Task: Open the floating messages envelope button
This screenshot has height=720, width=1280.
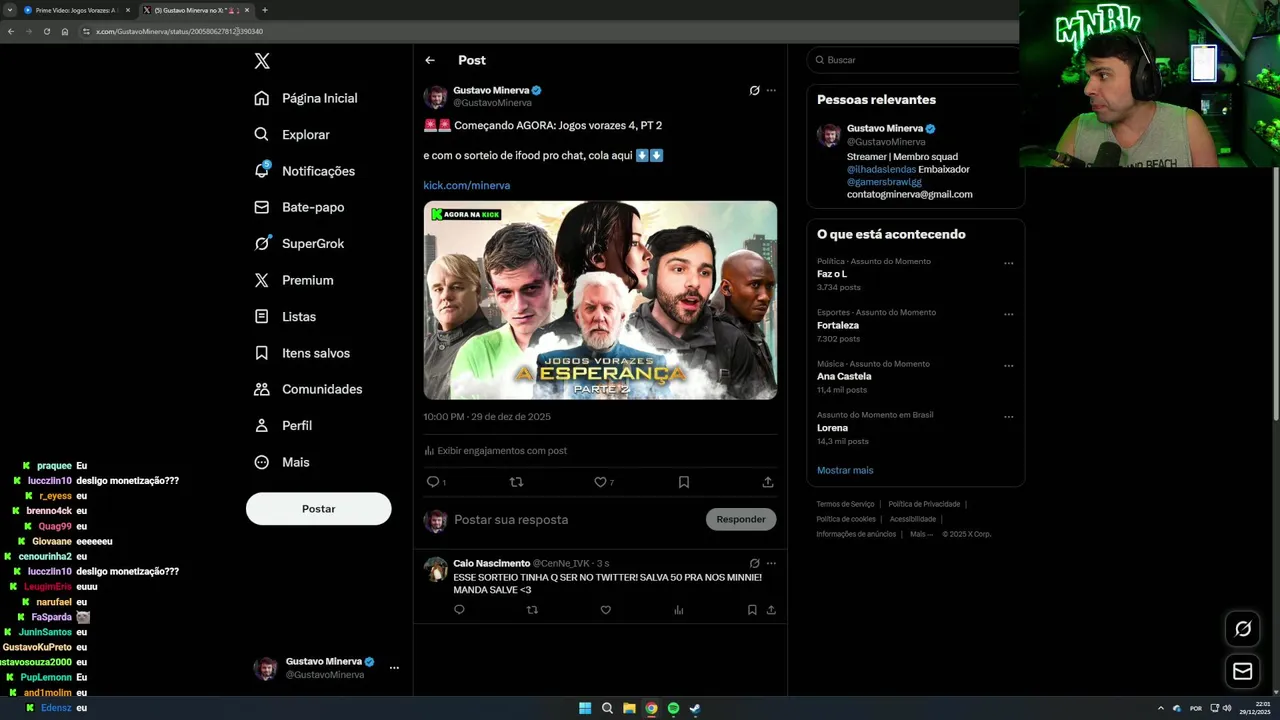Action: coord(1243,672)
